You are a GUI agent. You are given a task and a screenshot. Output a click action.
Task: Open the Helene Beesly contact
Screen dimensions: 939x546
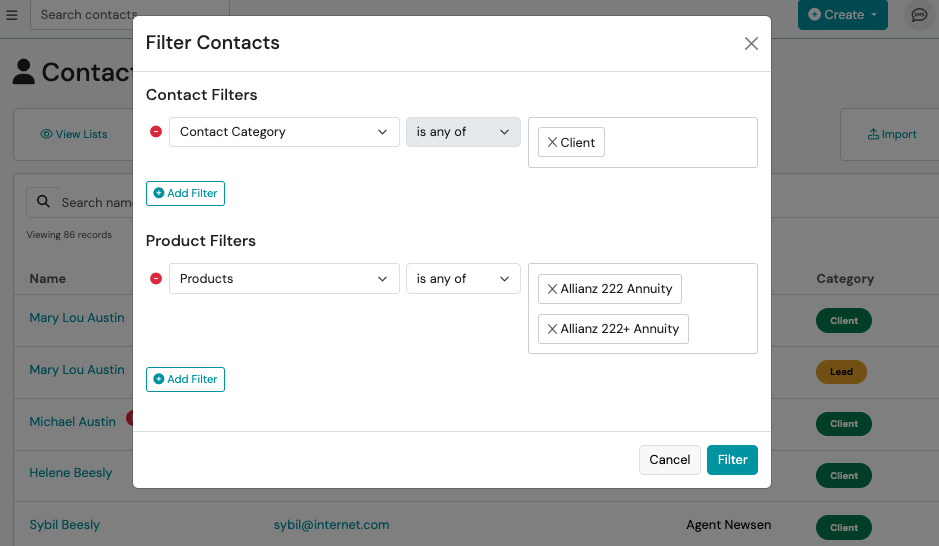click(71, 473)
